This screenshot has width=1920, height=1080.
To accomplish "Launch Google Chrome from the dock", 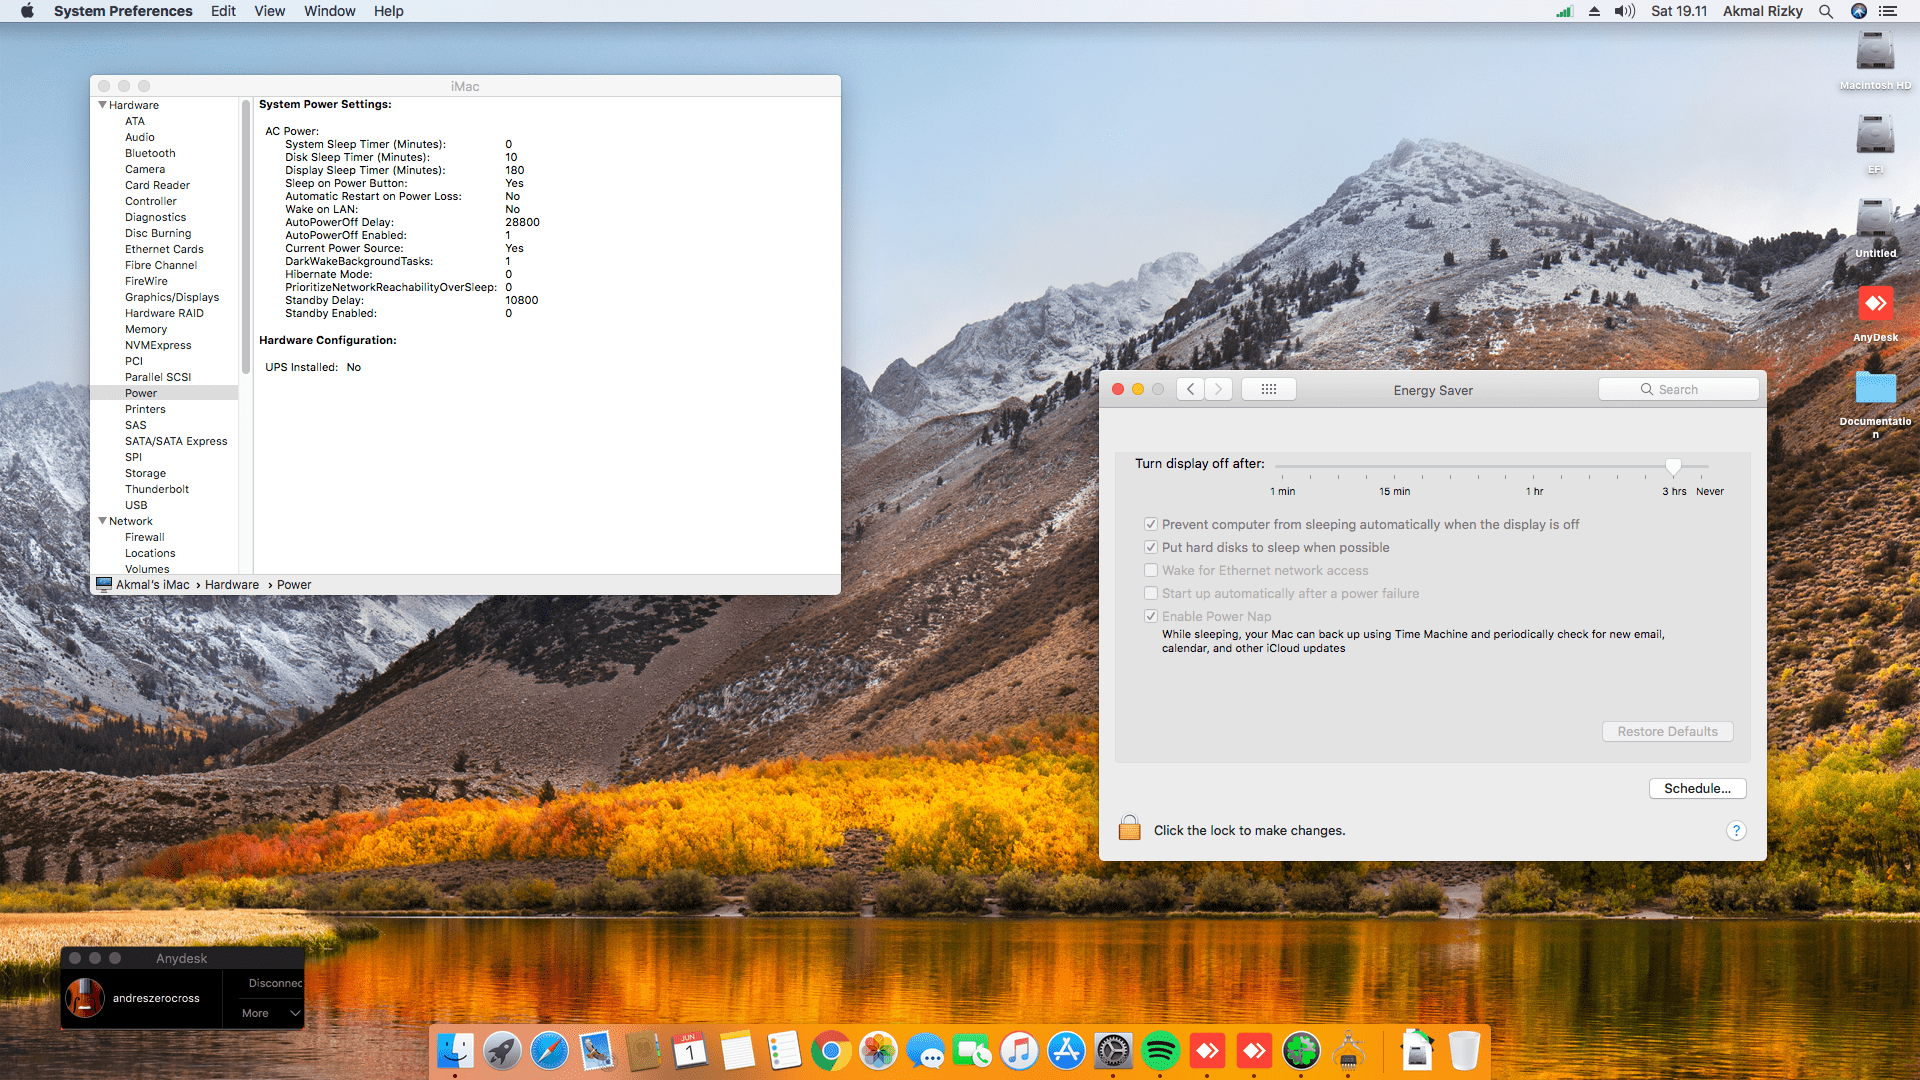I will pyautogui.click(x=830, y=1051).
